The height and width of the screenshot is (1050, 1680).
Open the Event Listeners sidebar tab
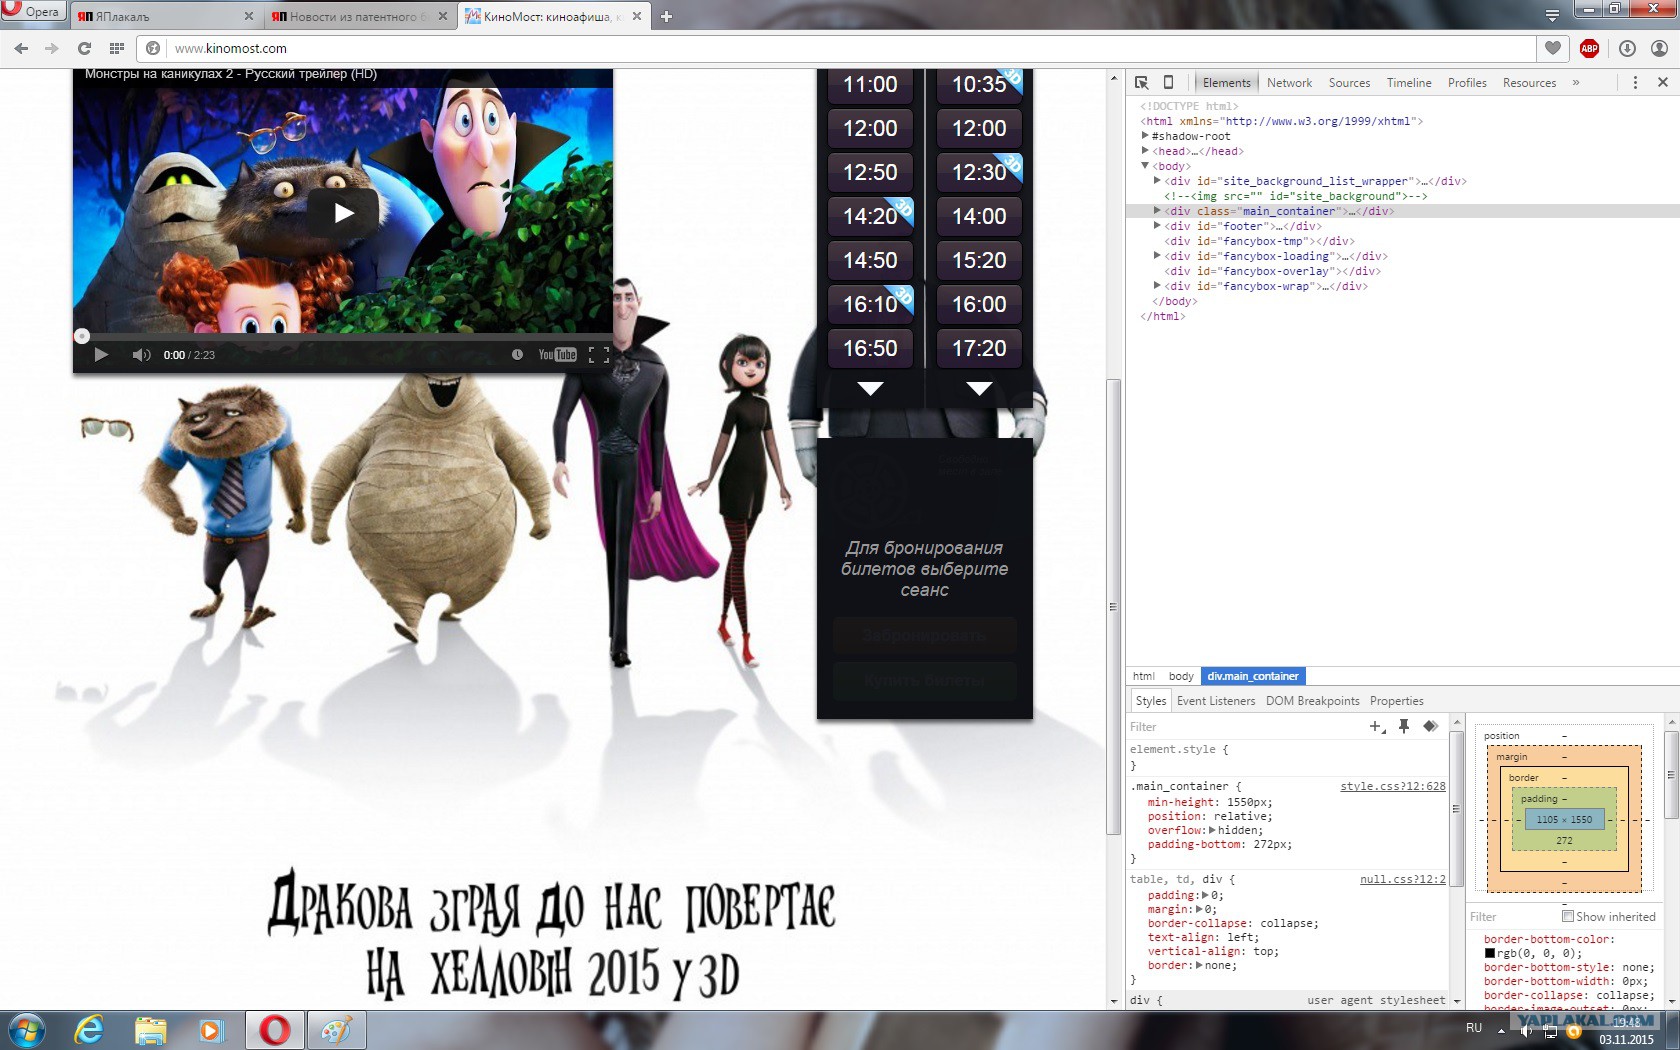[x=1215, y=701]
